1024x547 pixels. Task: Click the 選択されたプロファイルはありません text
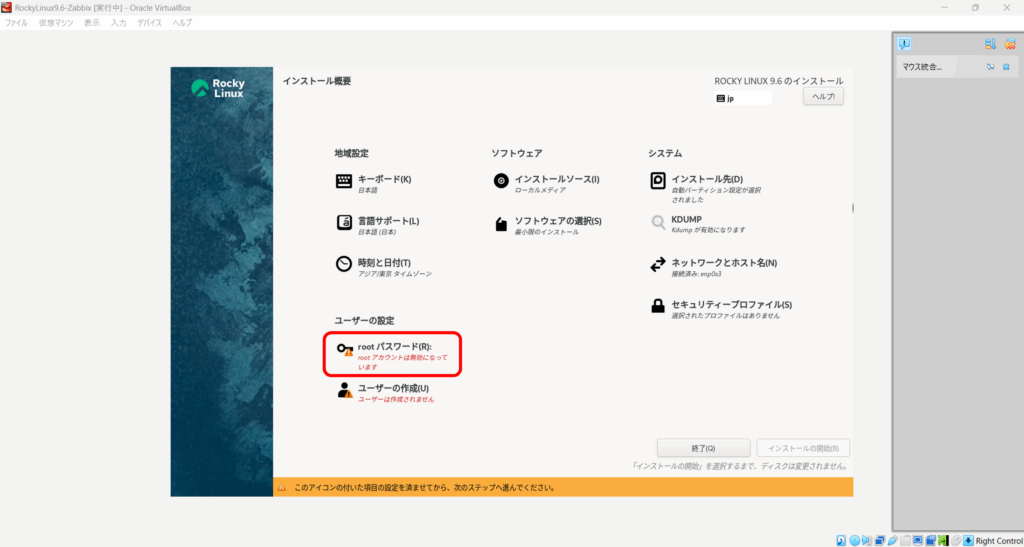tap(726, 315)
